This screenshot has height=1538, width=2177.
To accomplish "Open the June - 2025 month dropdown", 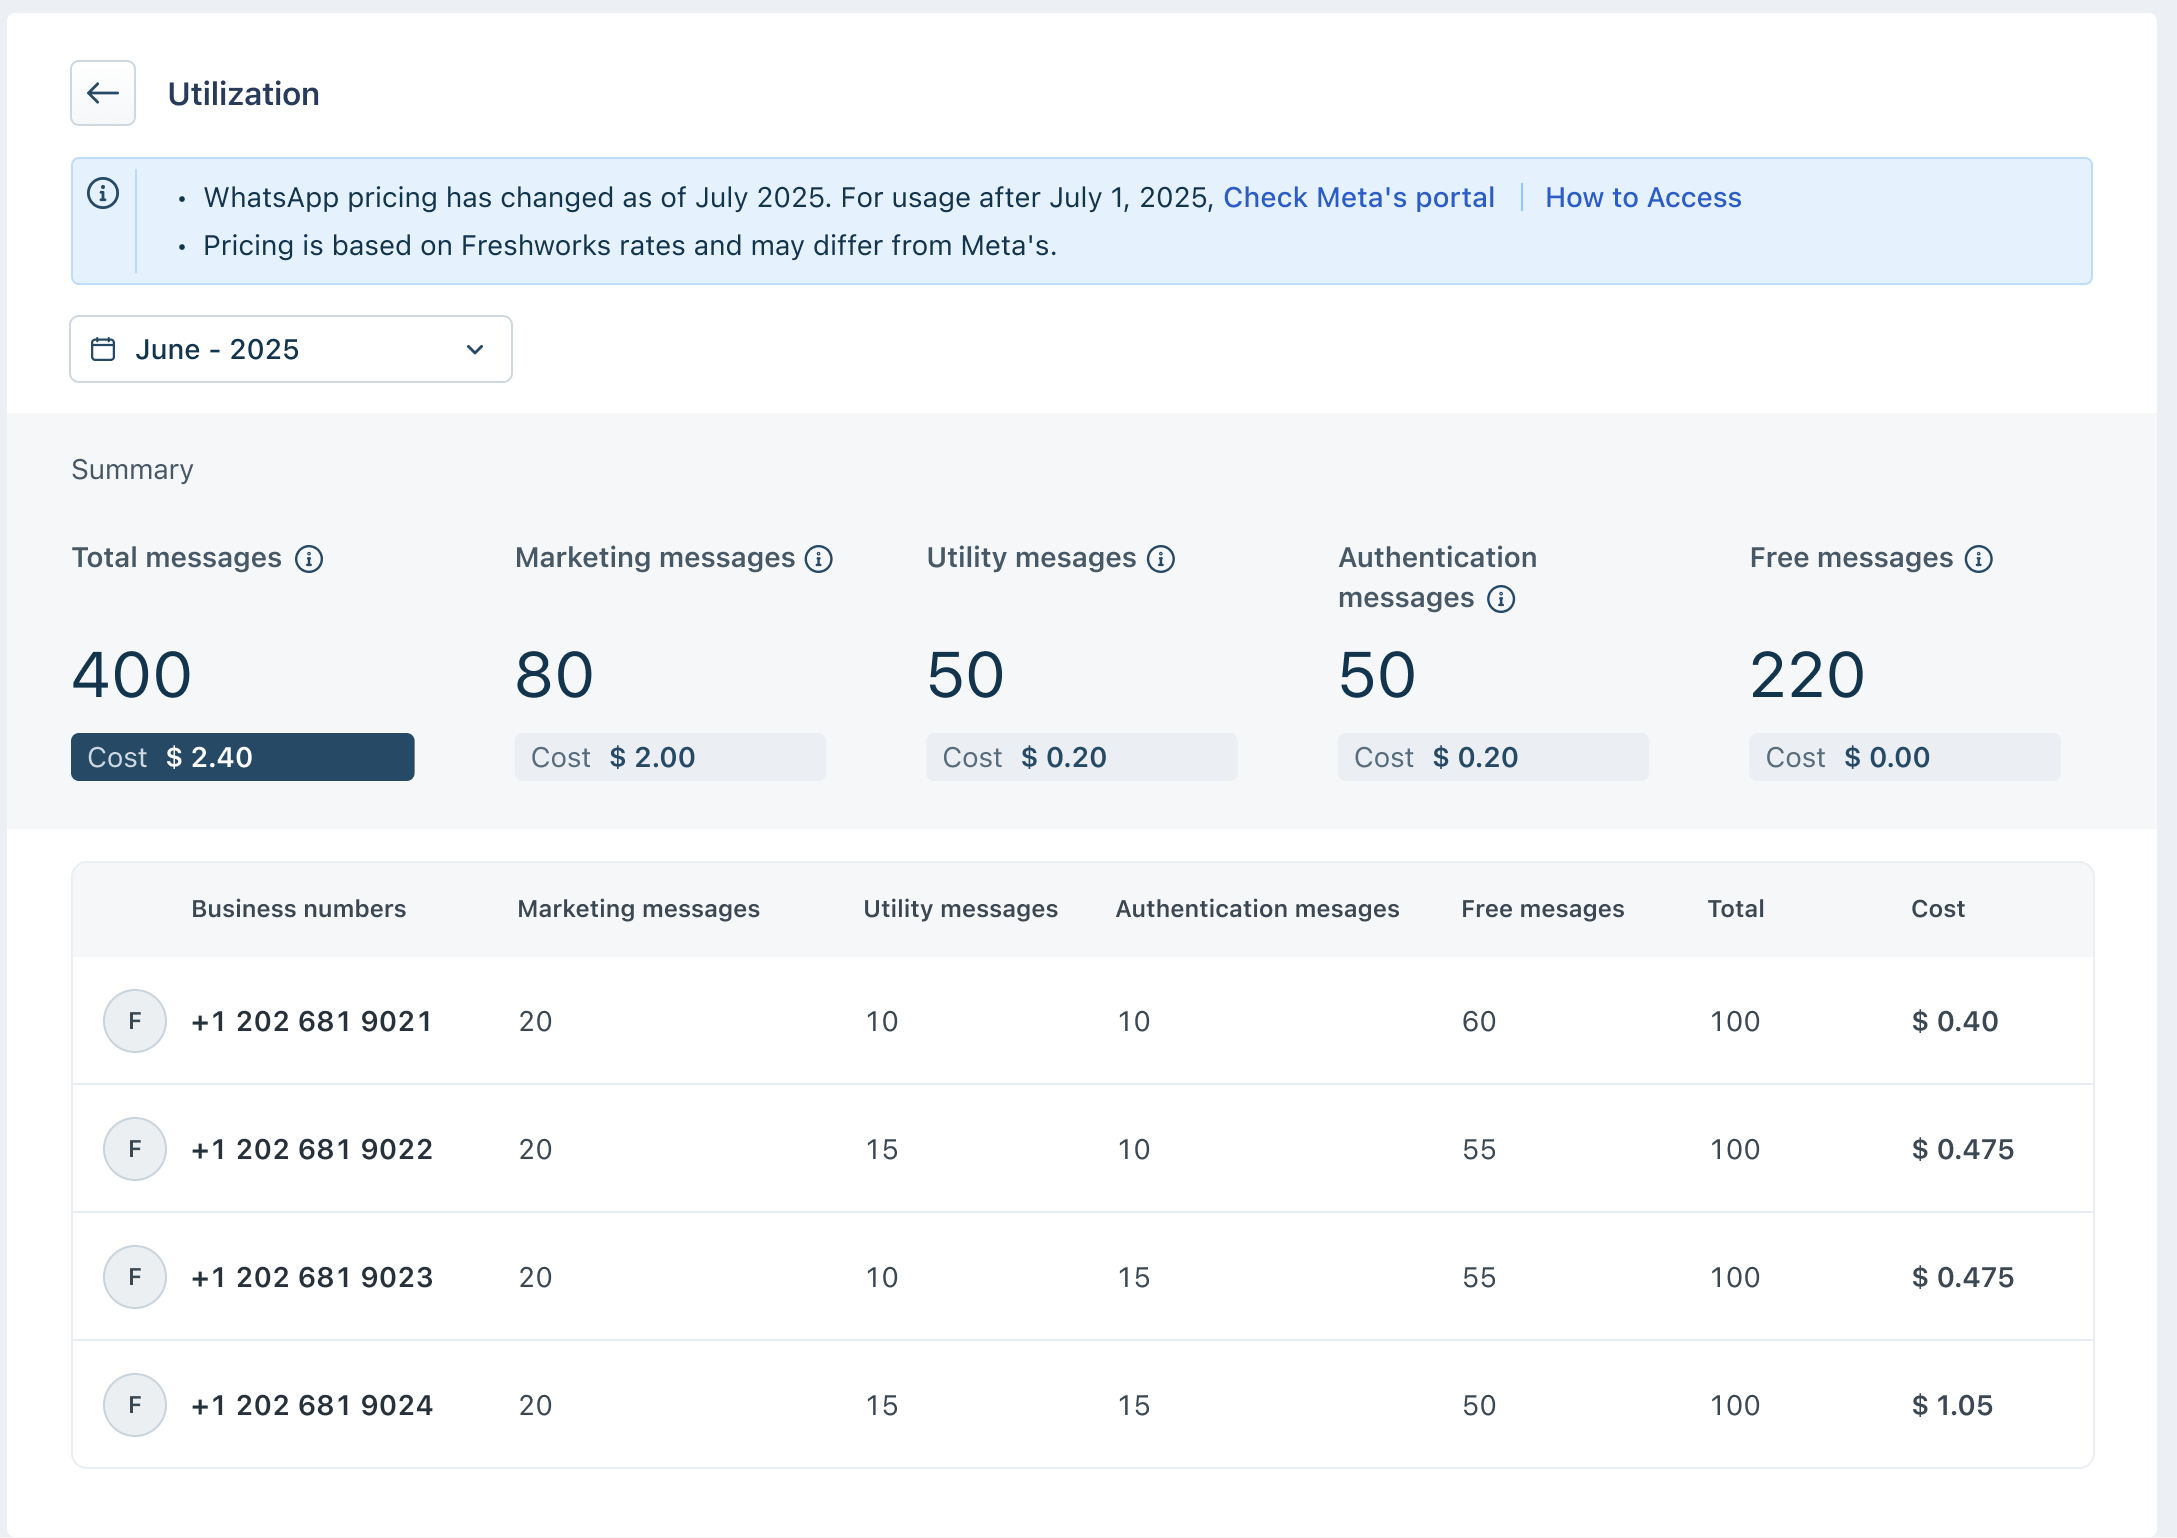I will click(290, 349).
